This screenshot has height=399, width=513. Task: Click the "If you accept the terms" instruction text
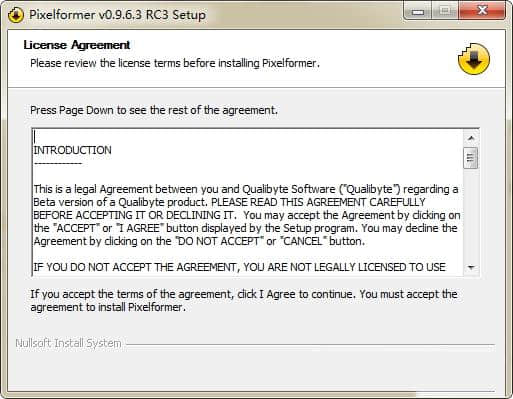[244, 300]
